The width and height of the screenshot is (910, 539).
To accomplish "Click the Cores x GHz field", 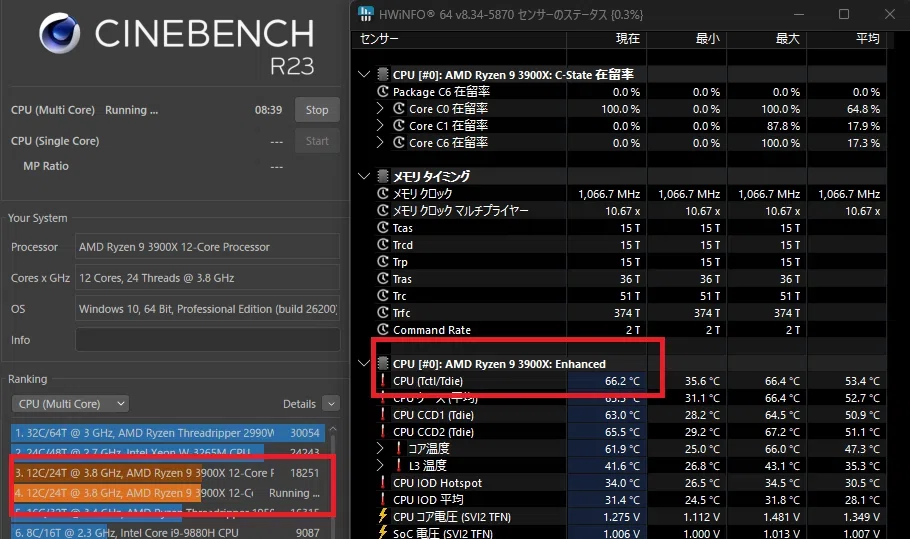I will [207, 278].
